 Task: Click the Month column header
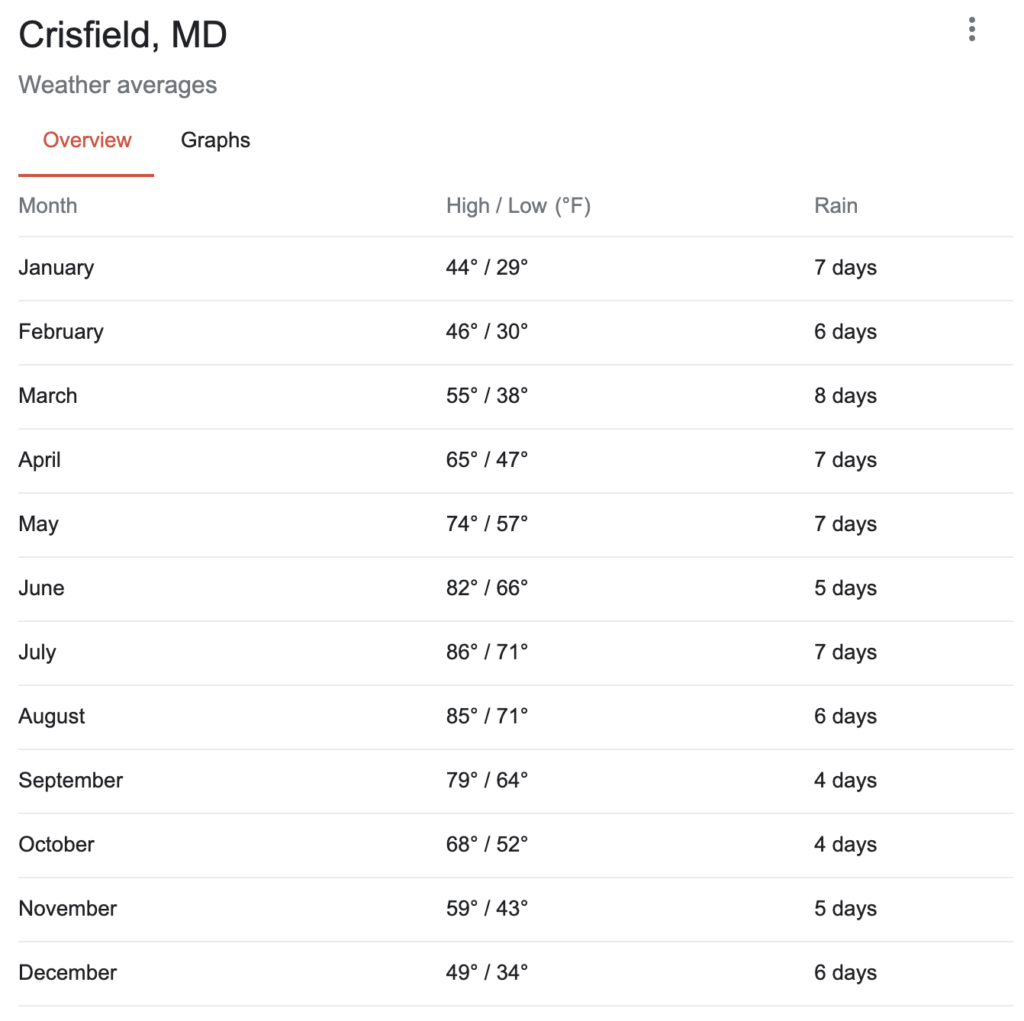[48, 206]
